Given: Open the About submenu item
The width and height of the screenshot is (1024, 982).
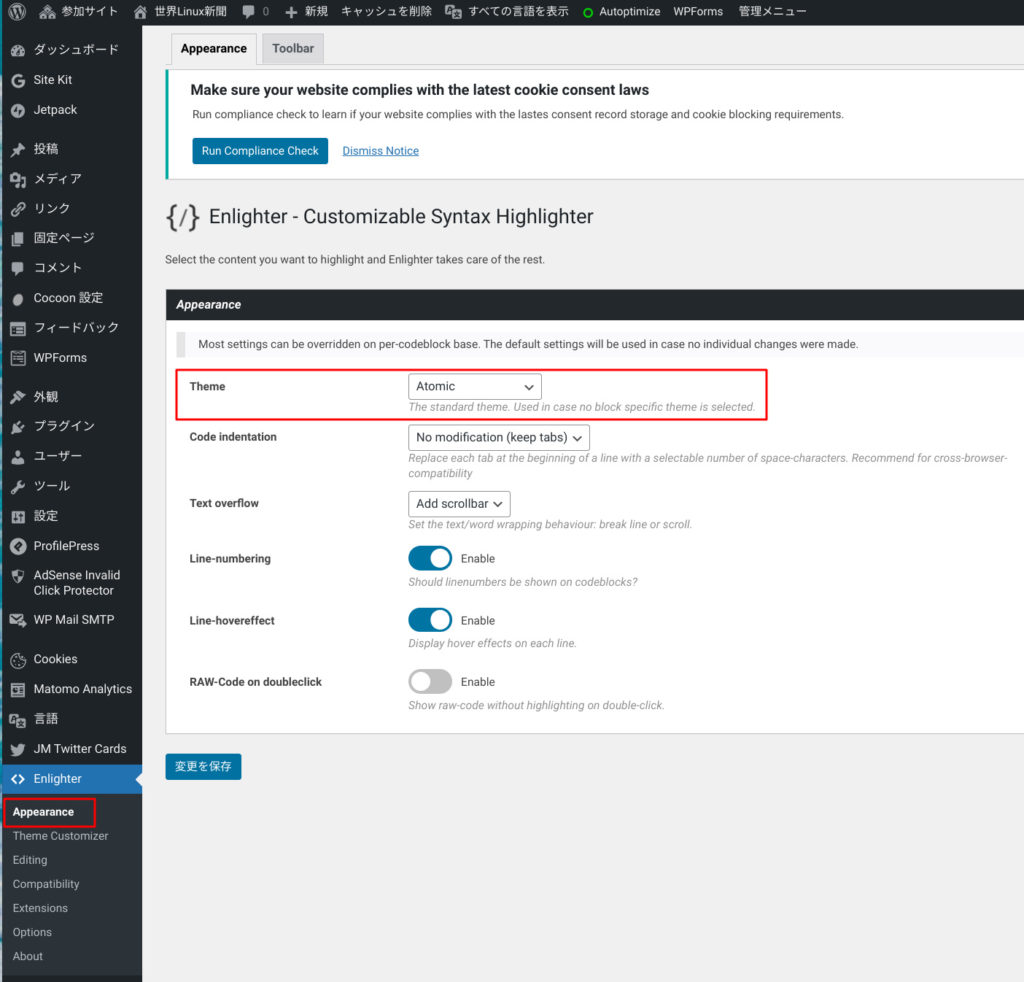Looking at the screenshot, I should click(27, 957).
